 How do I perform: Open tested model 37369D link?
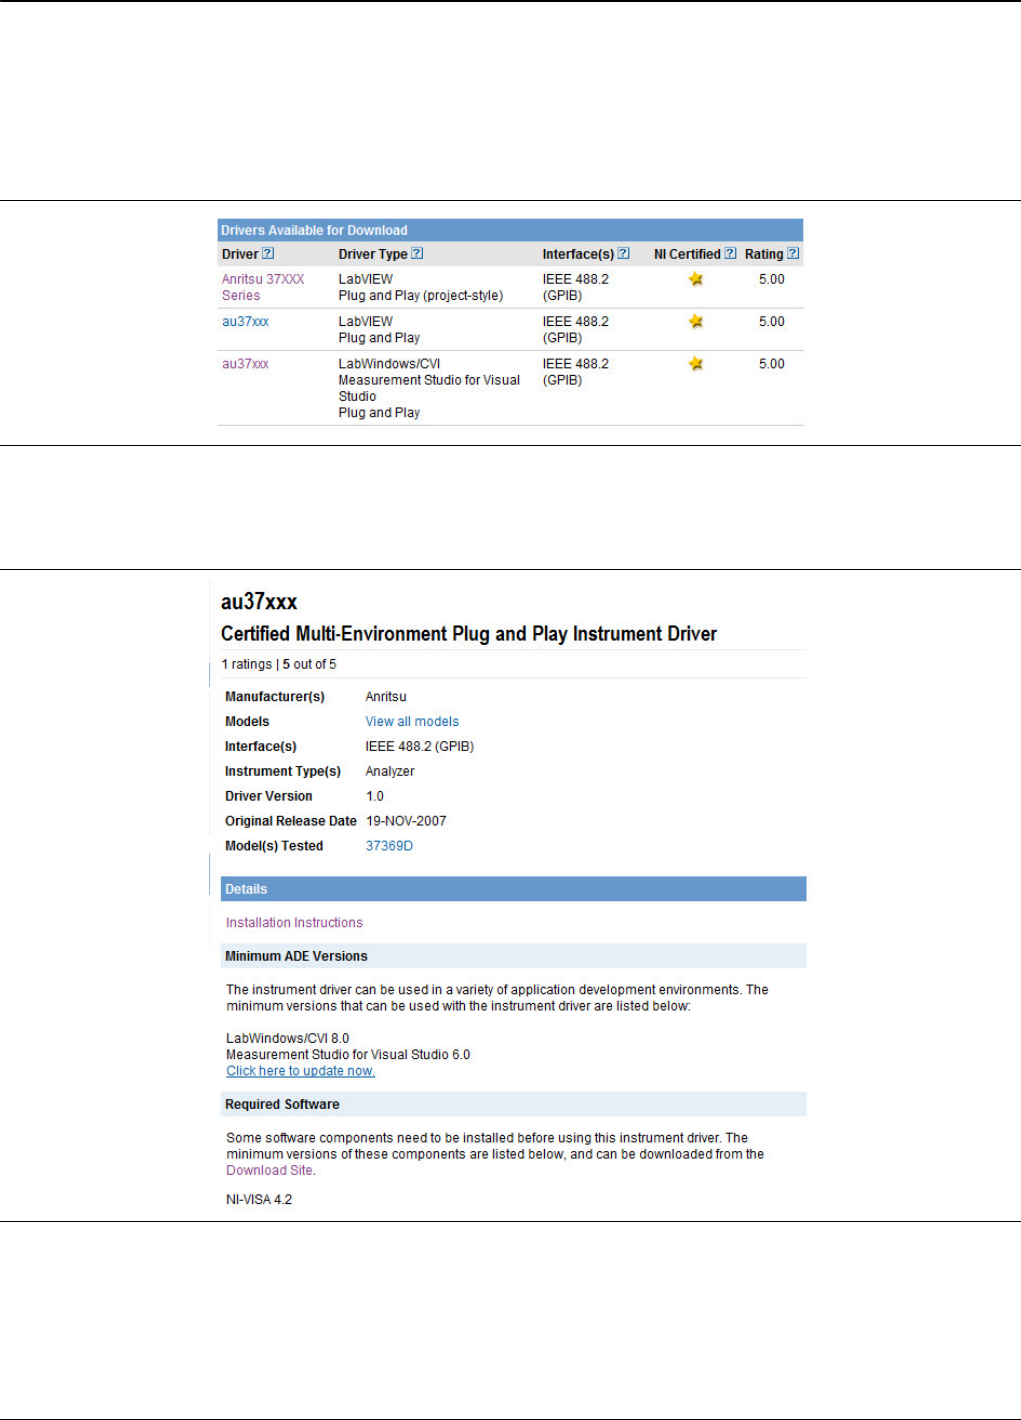point(389,846)
